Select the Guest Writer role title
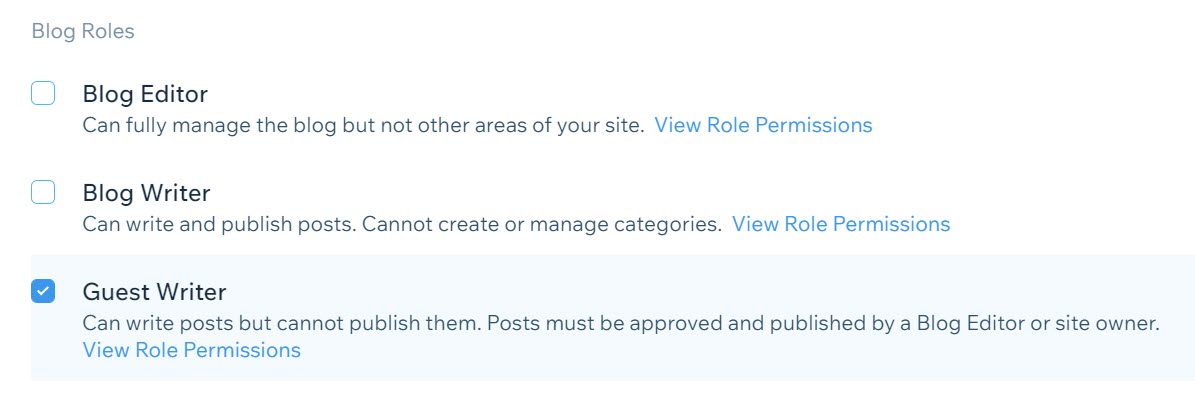The width and height of the screenshot is (1195, 395). (155, 291)
